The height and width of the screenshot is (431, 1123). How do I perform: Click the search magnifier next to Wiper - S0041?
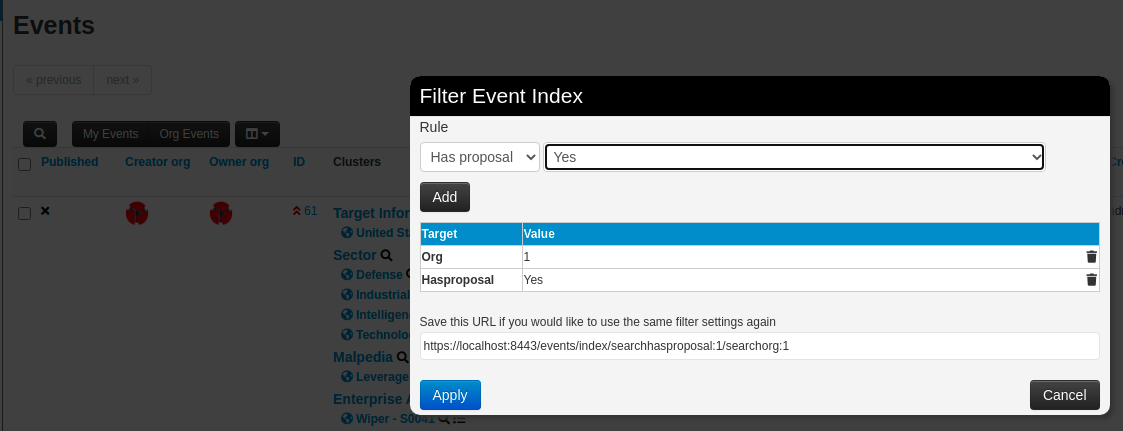[443, 419]
